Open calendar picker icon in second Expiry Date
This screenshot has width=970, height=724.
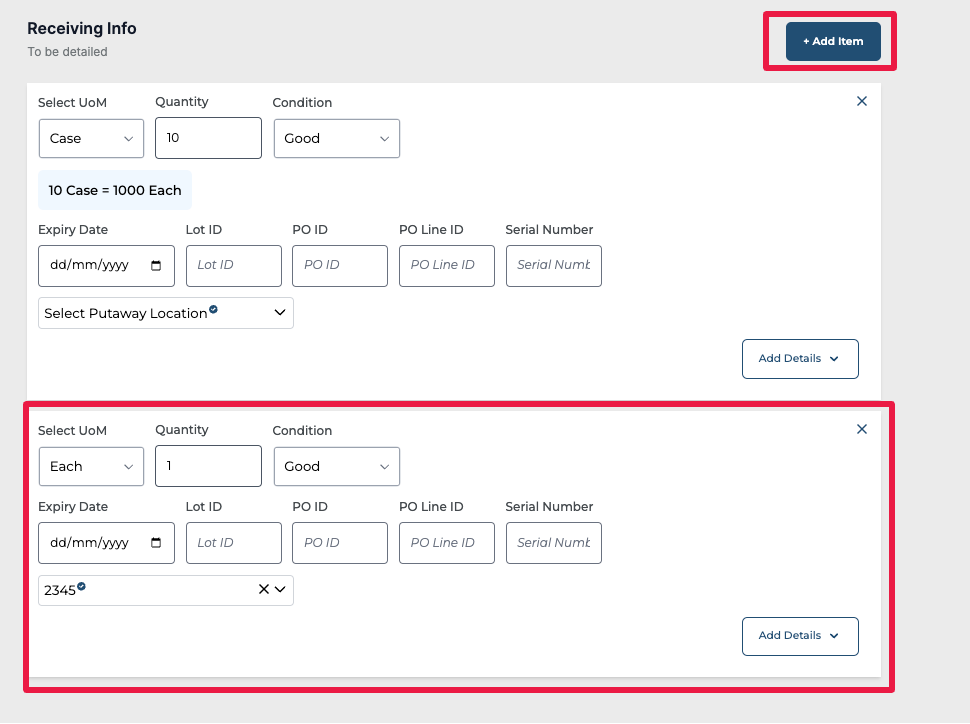(156, 543)
